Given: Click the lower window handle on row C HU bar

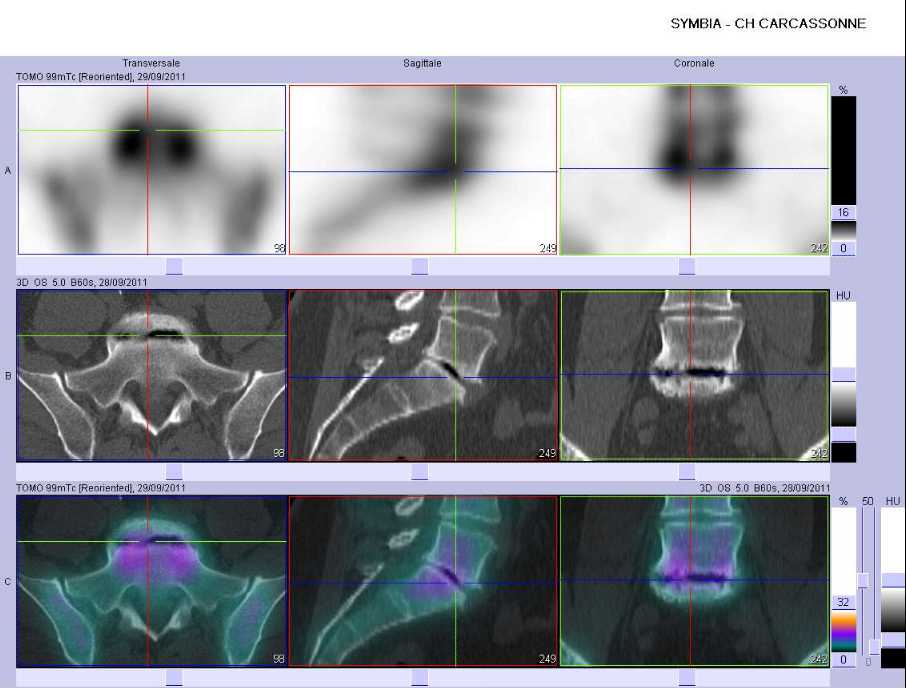Looking at the screenshot, I should tap(893, 639).
